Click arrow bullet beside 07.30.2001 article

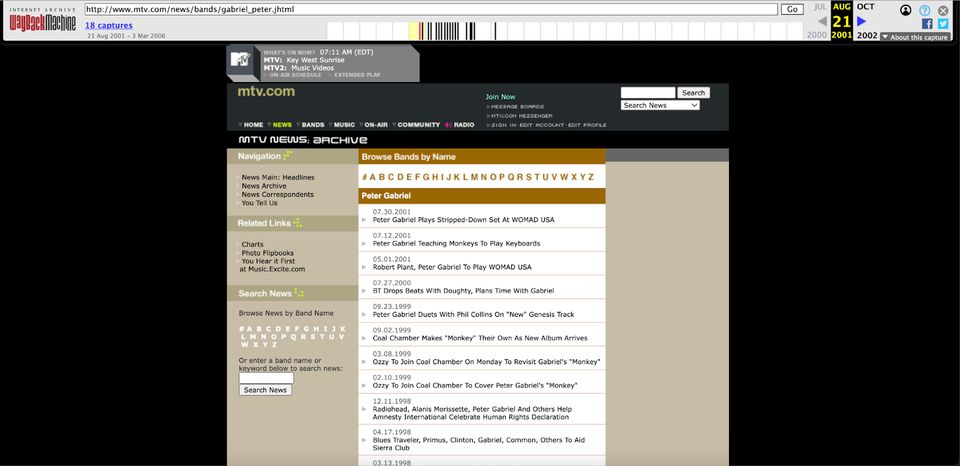click(x=364, y=220)
